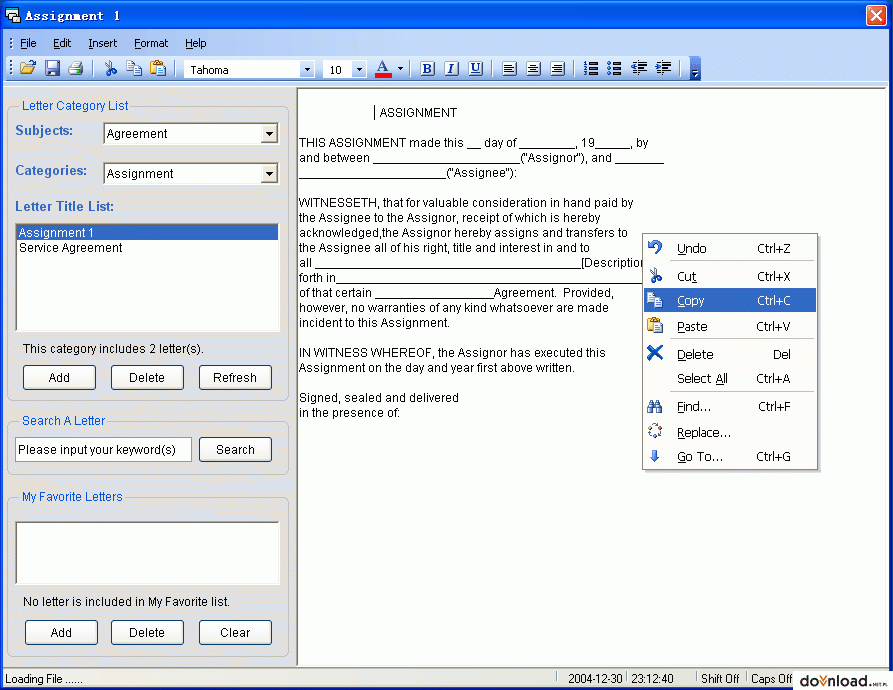Viewport: 893px width, 690px height.
Task: Apply numbered list formatting
Action: click(x=591, y=69)
